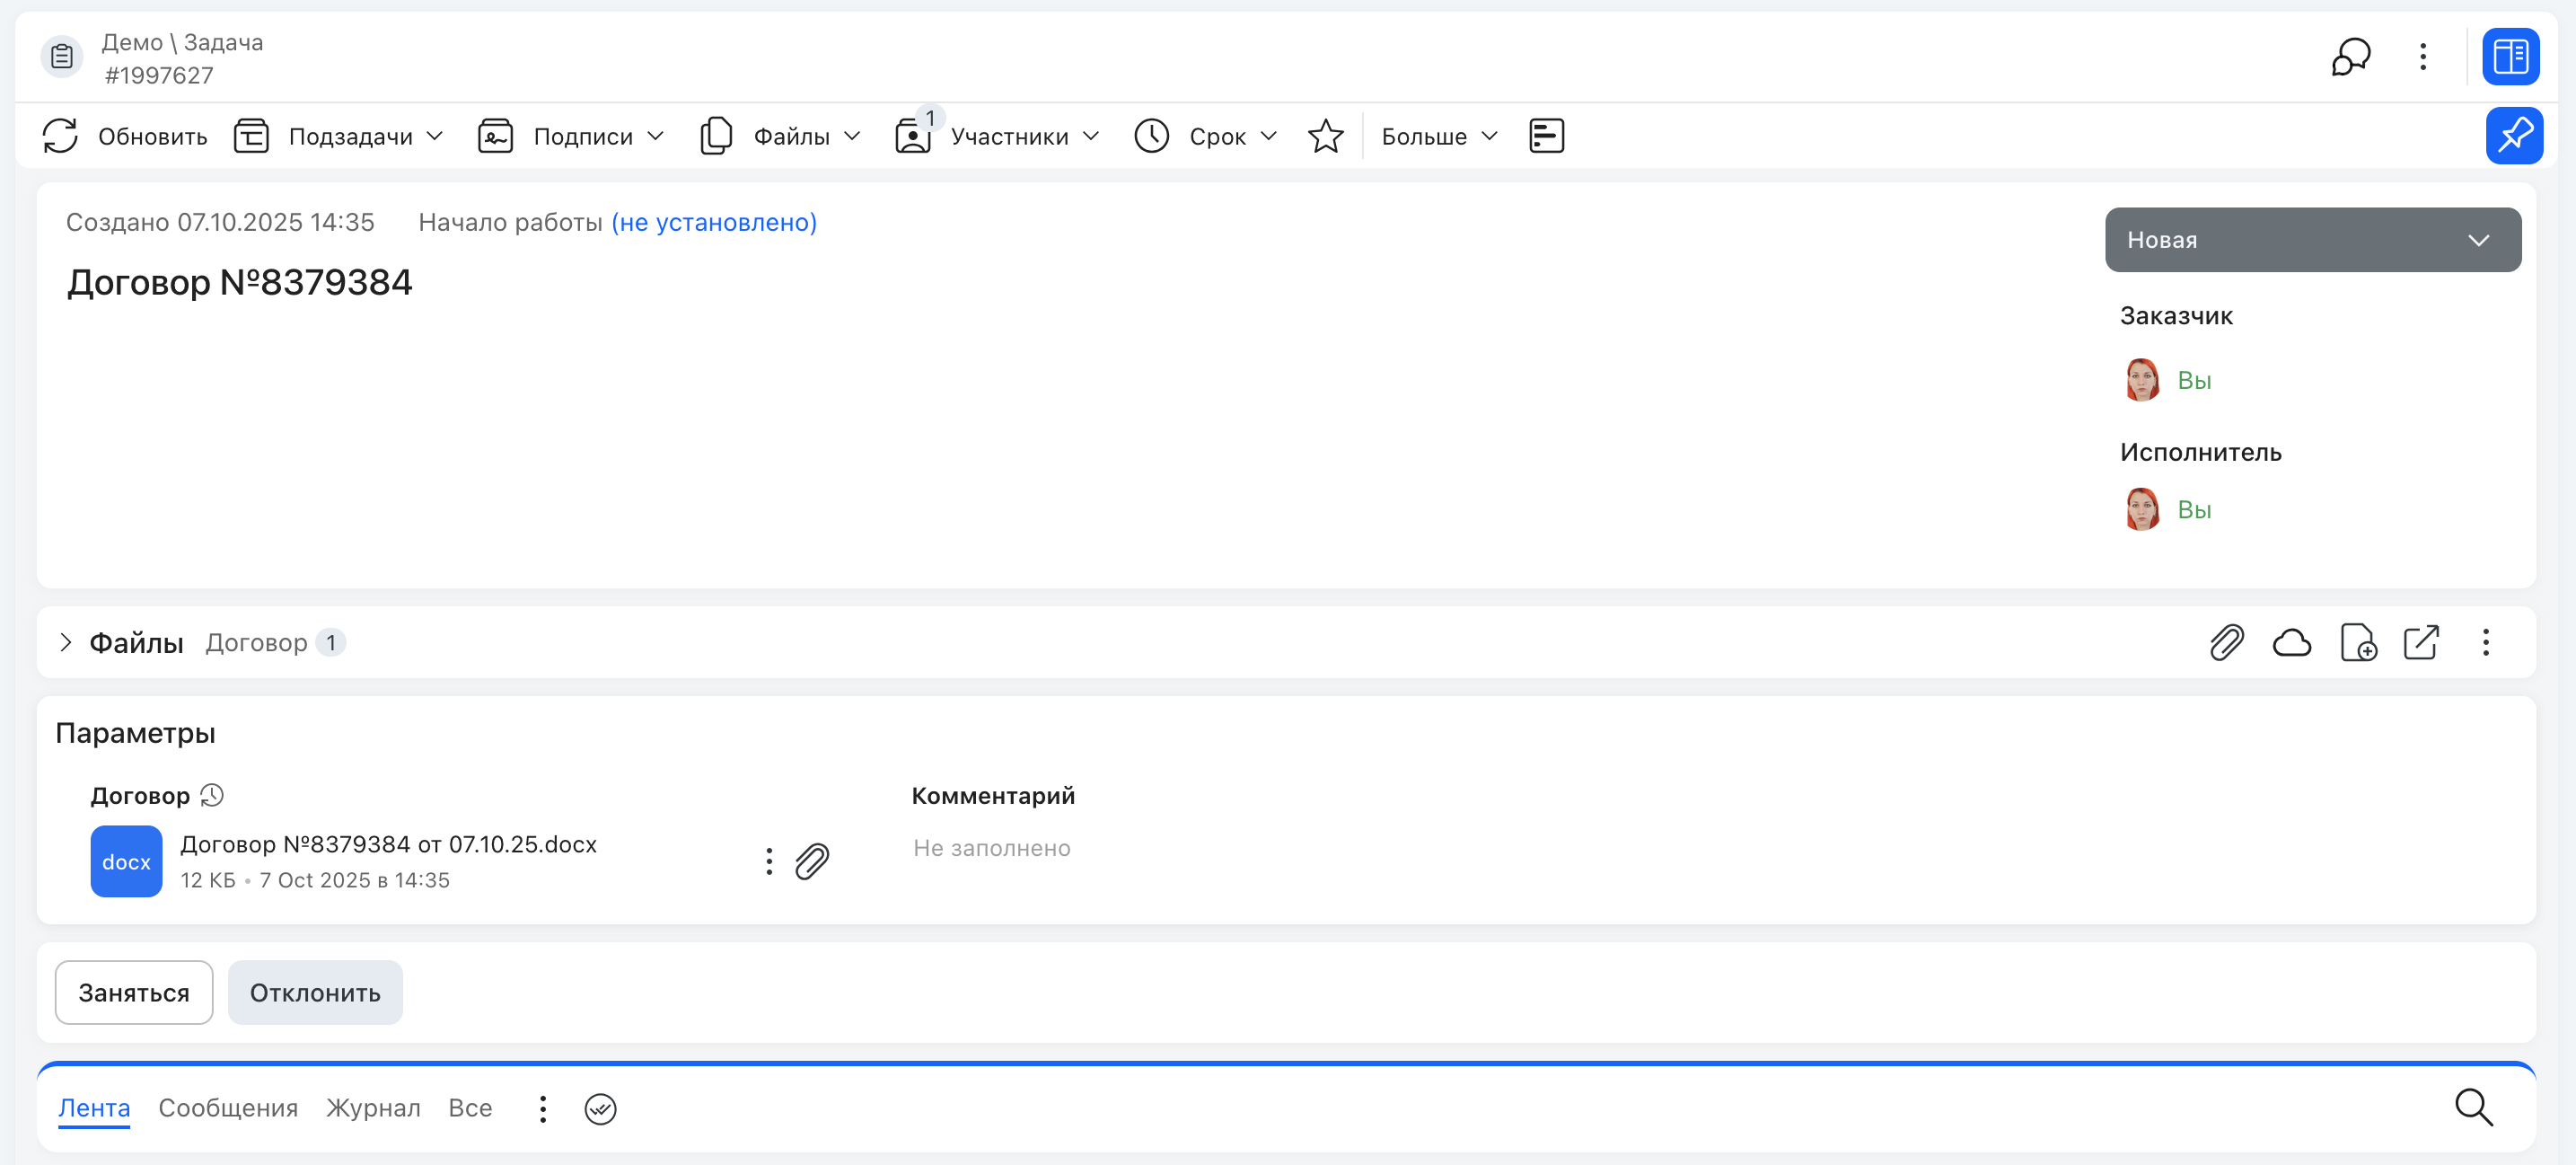Toggle the side panel layout button

pos(2510,57)
